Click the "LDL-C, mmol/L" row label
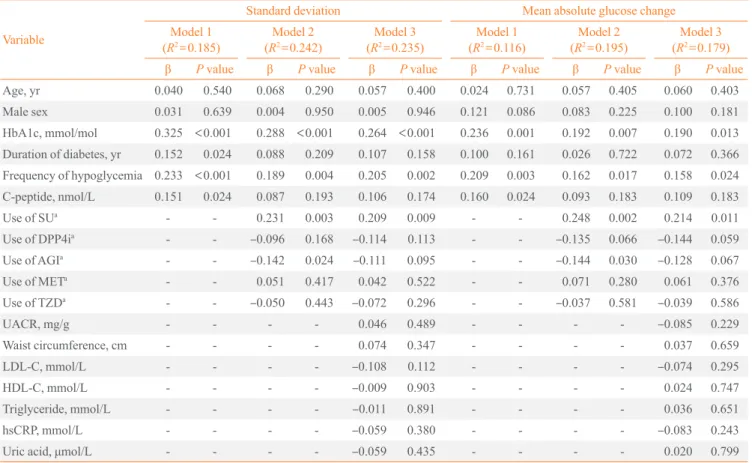The image size is (752, 463). pos(44,367)
